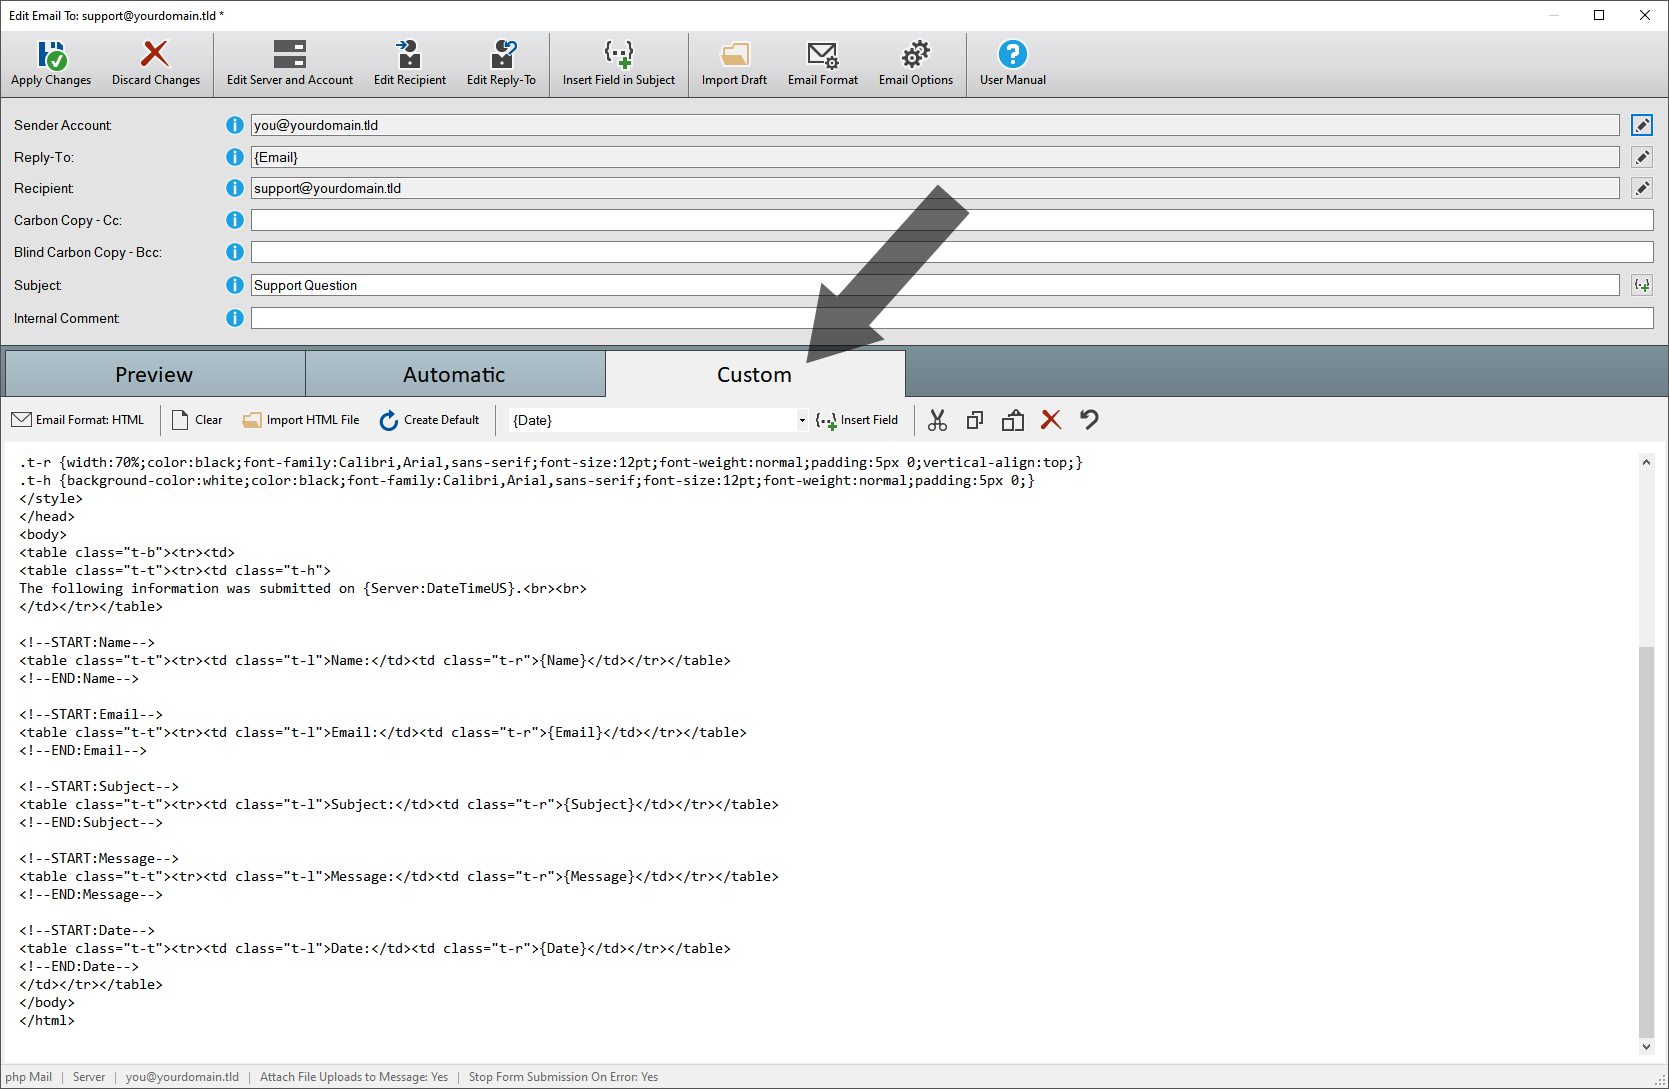Open Email Format settings
Image resolution: width=1669 pixels, height=1089 pixels.
click(x=823, y=64)
